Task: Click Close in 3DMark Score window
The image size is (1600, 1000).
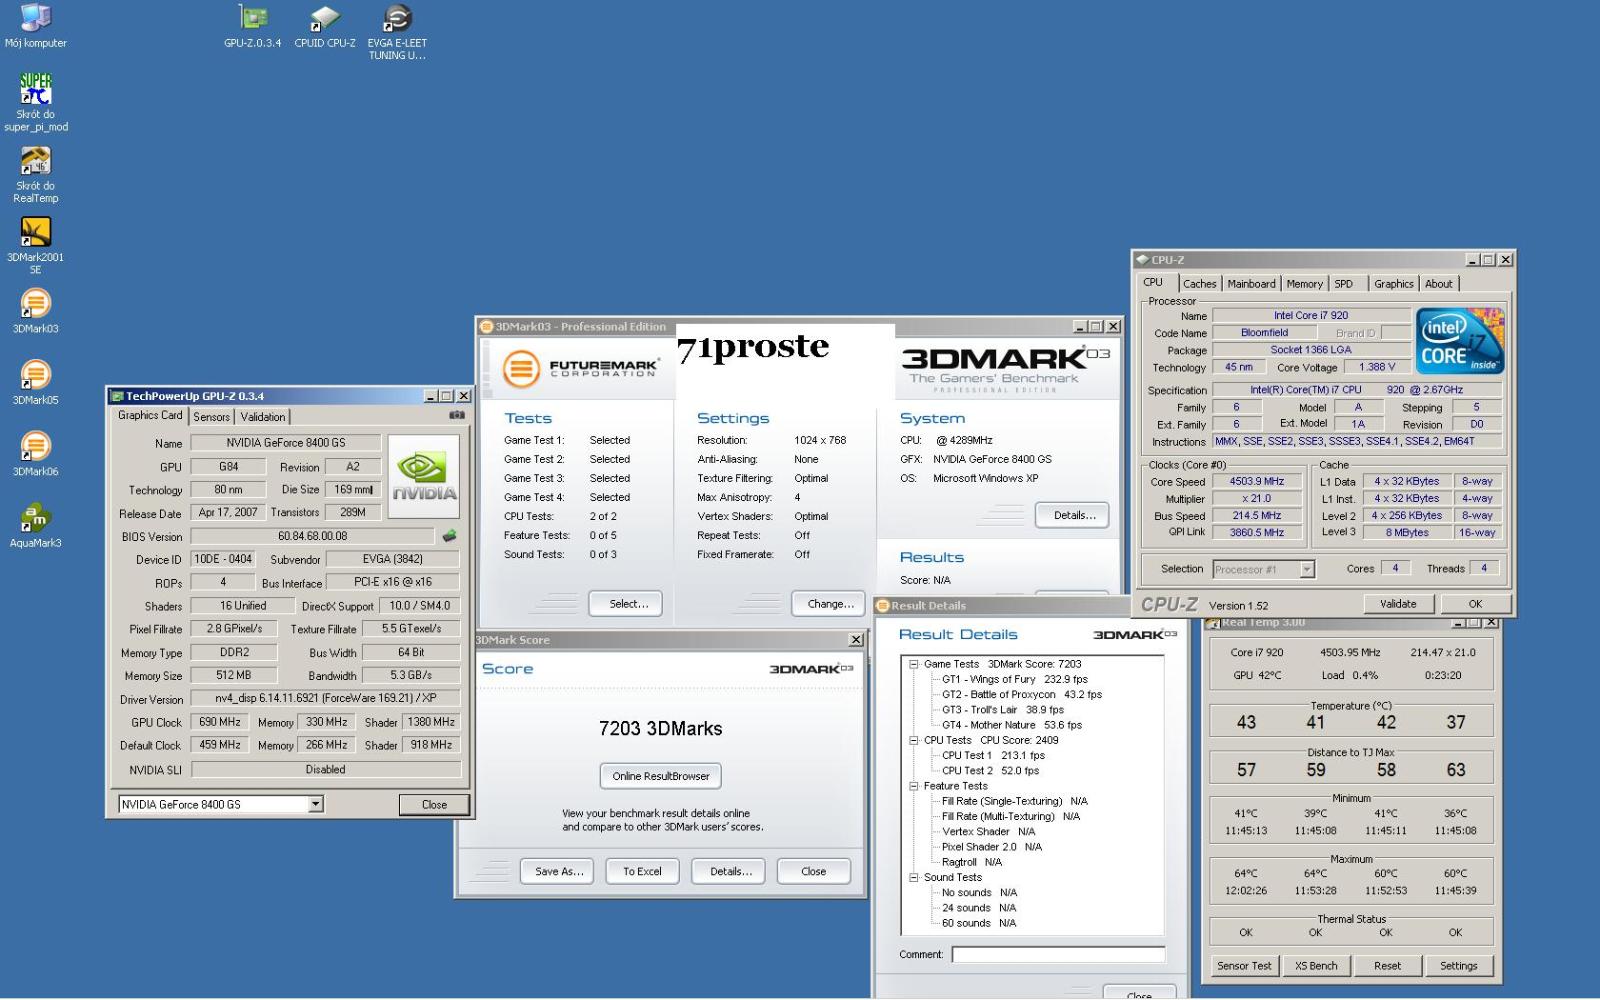Action: point(814,871)
